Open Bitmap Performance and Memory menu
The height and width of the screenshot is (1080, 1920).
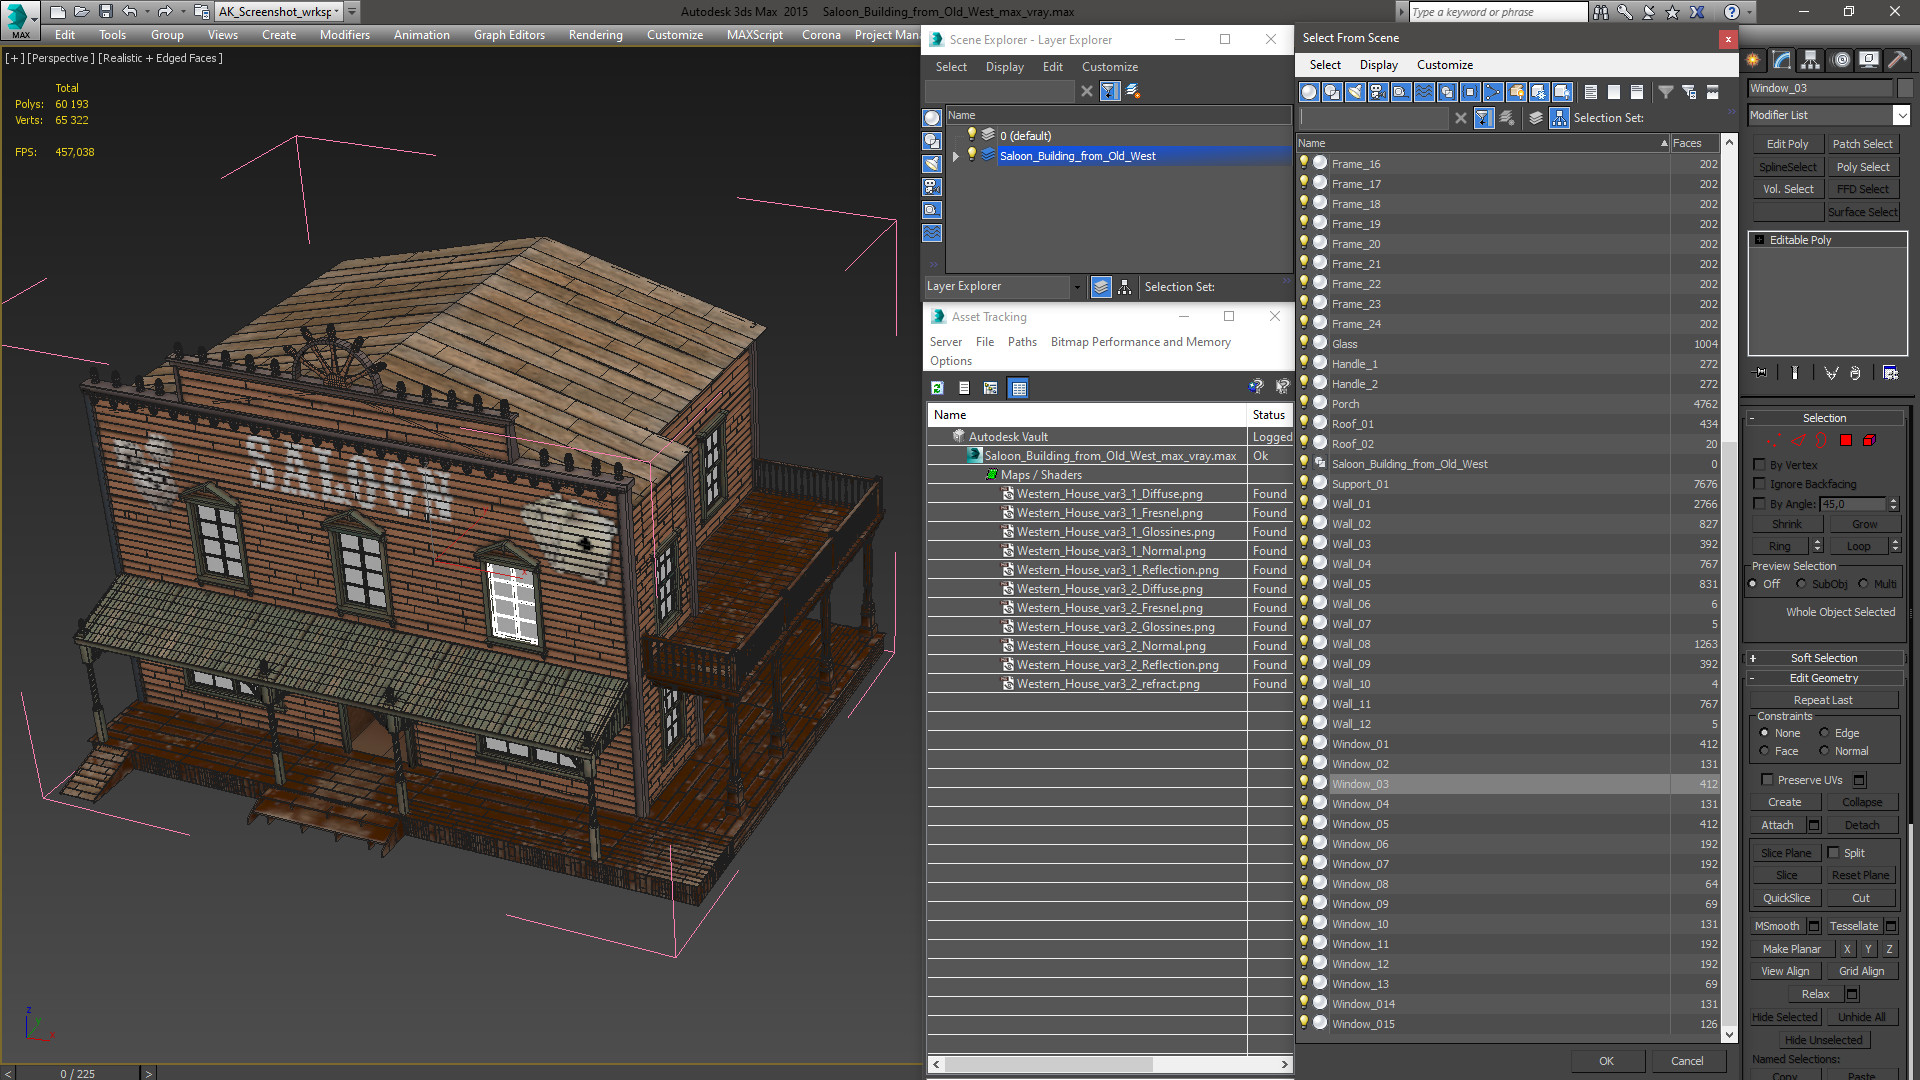click(1140, 342)
